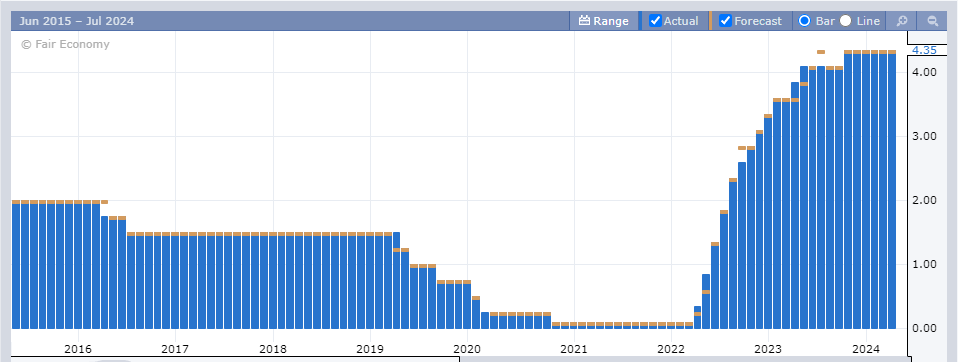Click the blue Actual color strip

(x=640, y=21)
